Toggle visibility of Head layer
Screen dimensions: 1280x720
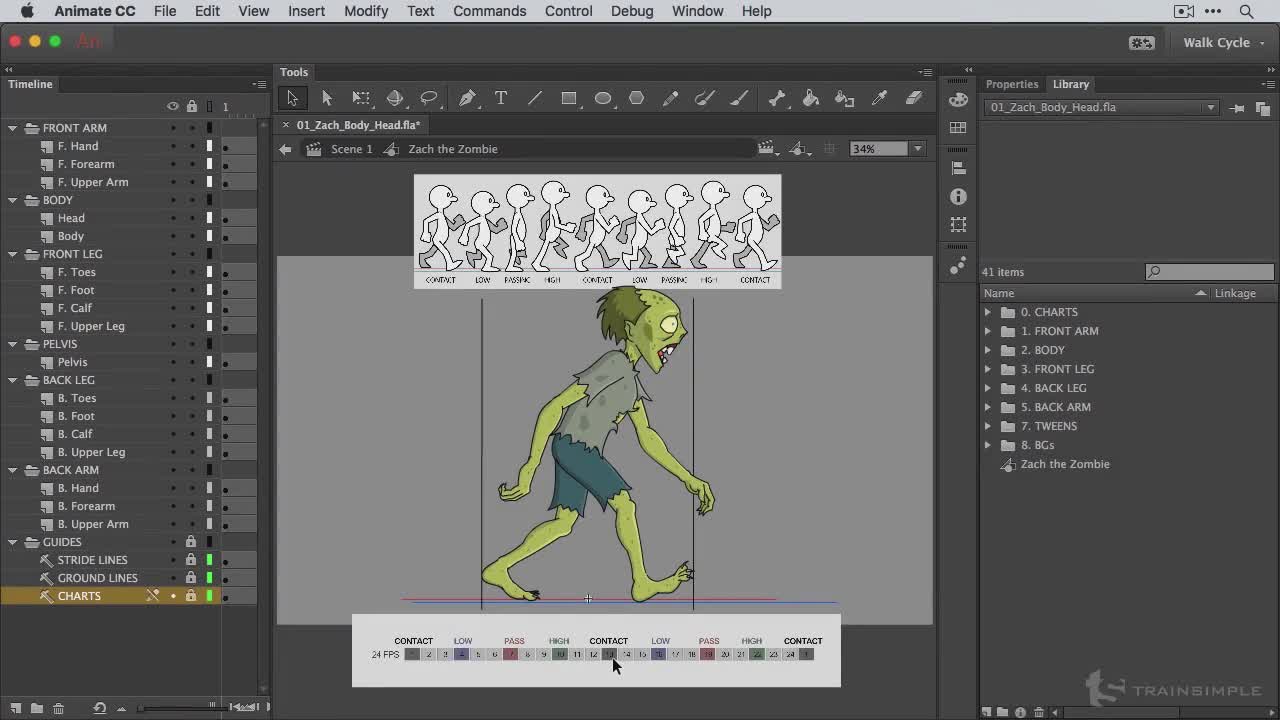tap(173, 218)
